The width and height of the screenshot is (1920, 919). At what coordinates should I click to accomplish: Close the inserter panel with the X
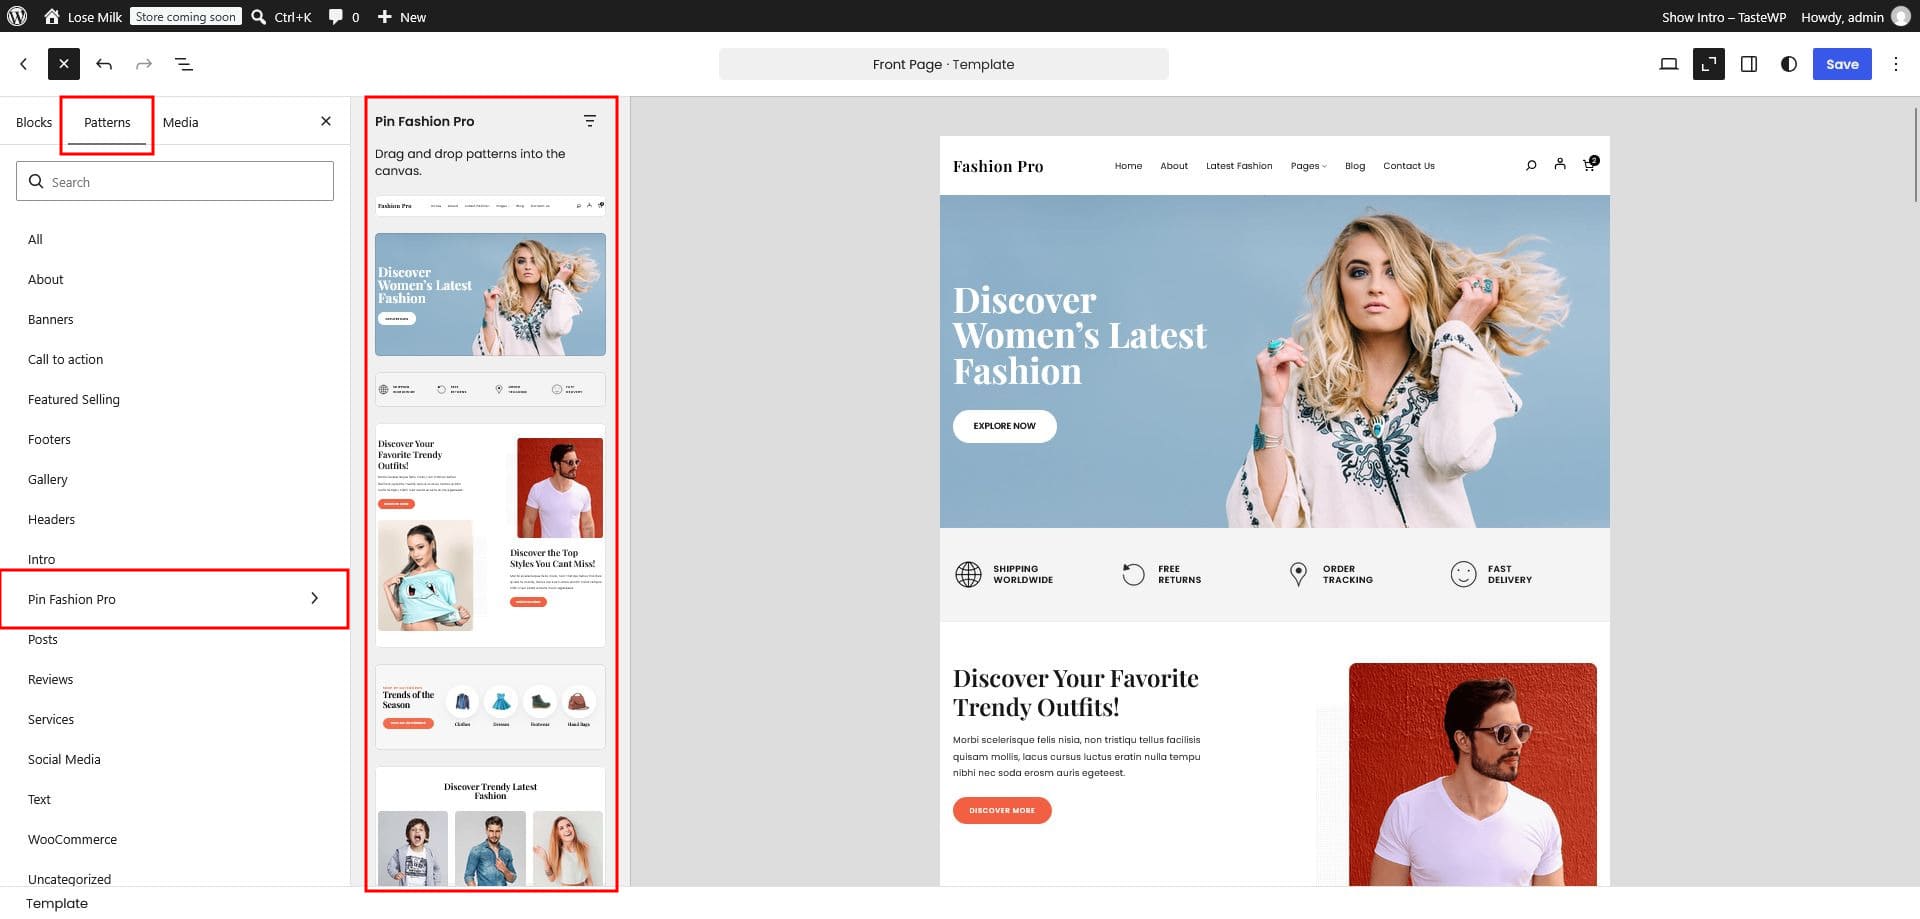pos(326,121)
